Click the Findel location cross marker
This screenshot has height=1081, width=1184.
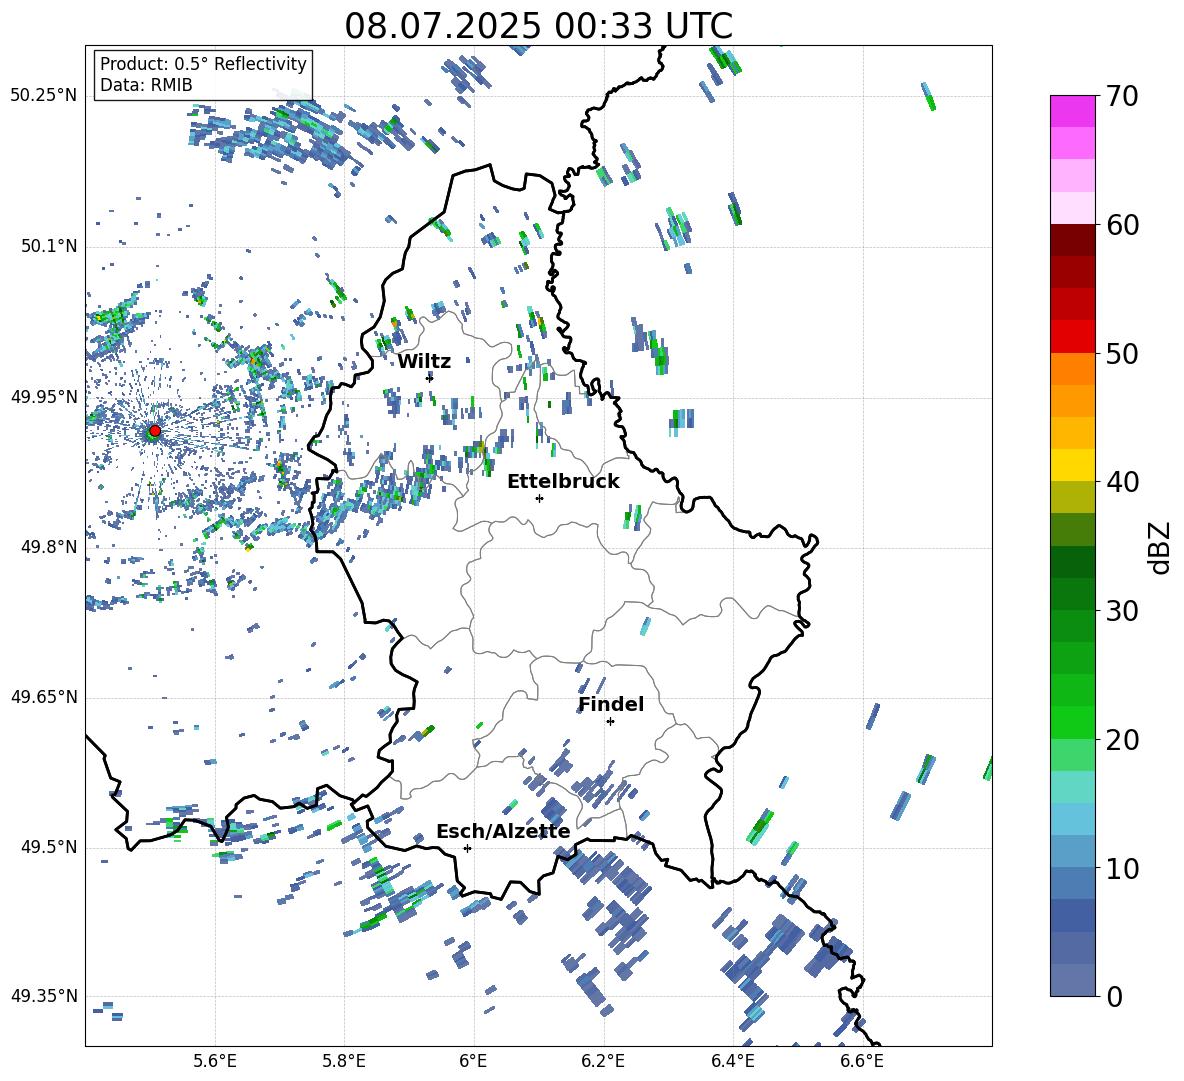click(x=610, y=722)
